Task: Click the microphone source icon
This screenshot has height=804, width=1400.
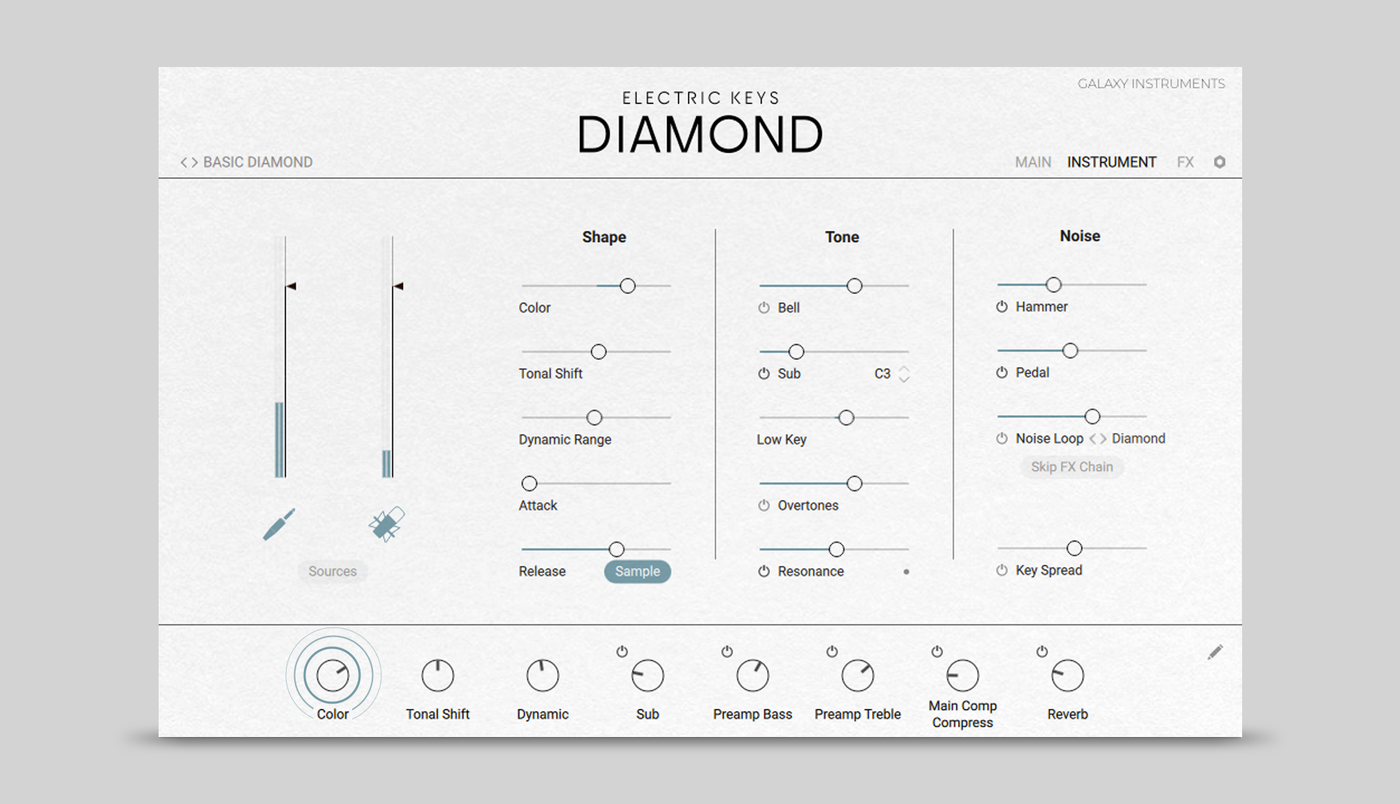Action: (x=387, y=524)
